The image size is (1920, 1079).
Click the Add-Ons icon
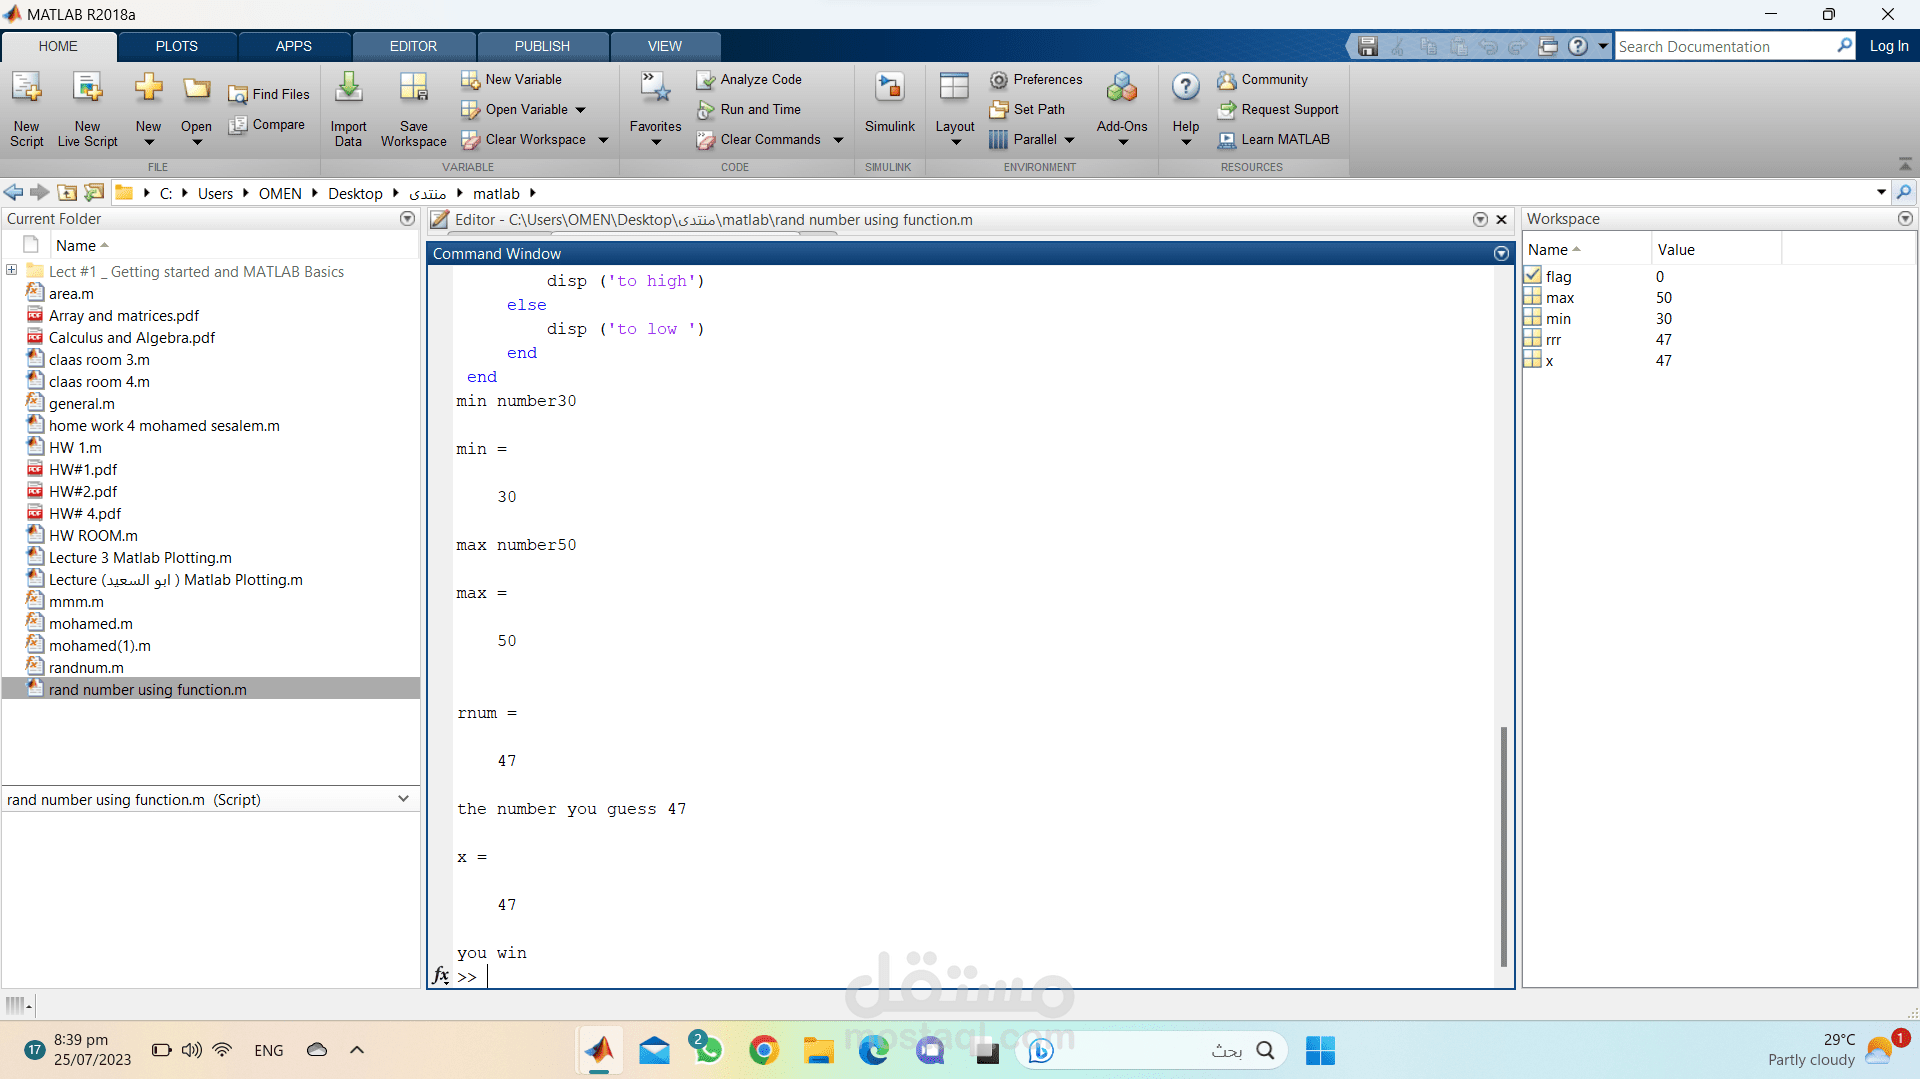[1122, 88]
